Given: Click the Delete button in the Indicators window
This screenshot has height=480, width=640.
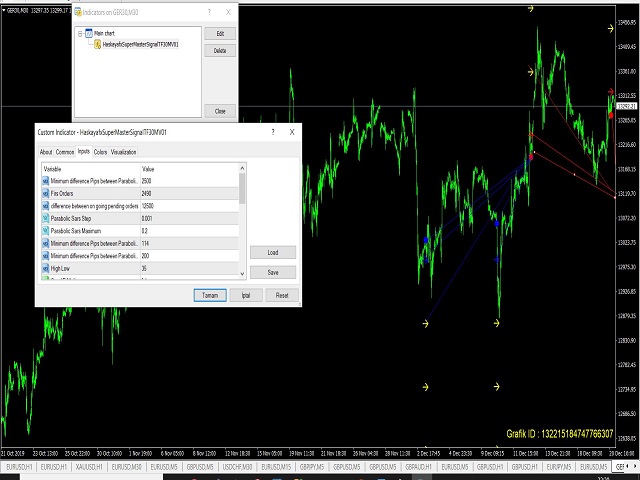Looking at the screenshot, I should 220,51.
